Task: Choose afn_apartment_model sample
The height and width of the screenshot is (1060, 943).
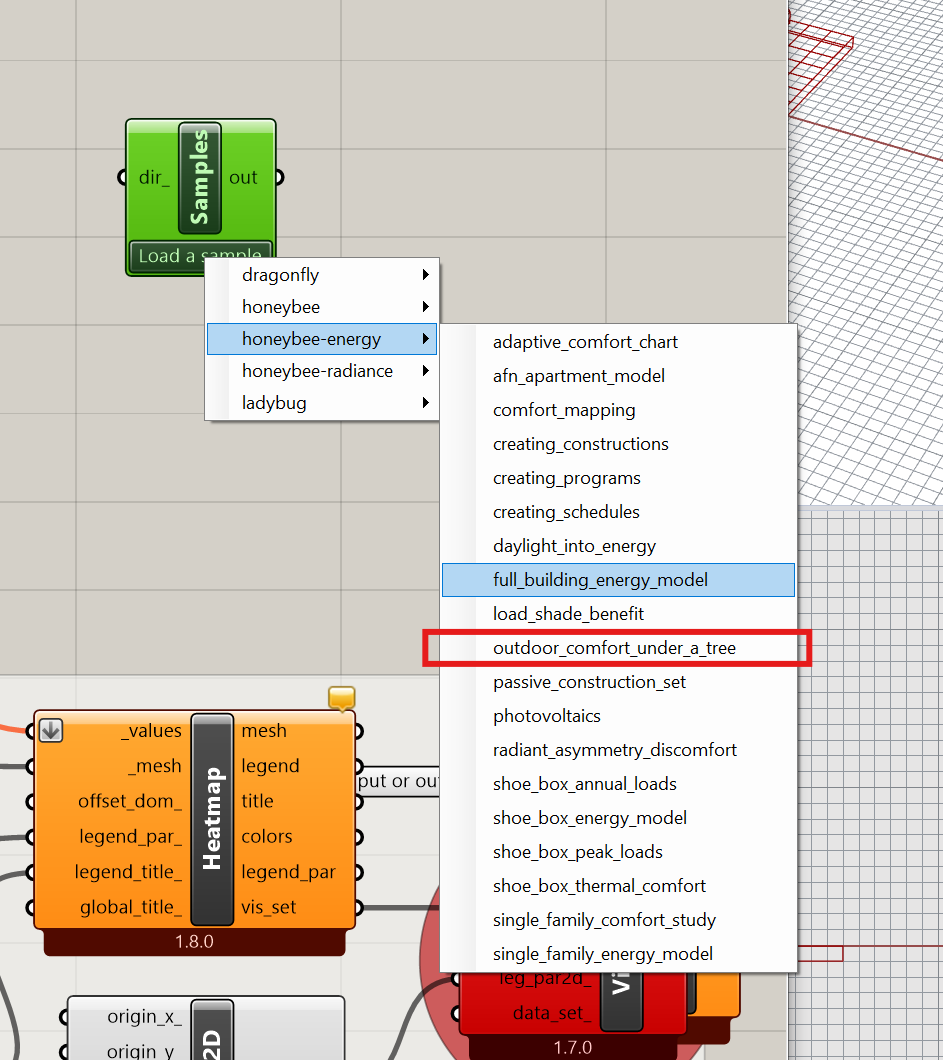Action: tap(618, 376)
